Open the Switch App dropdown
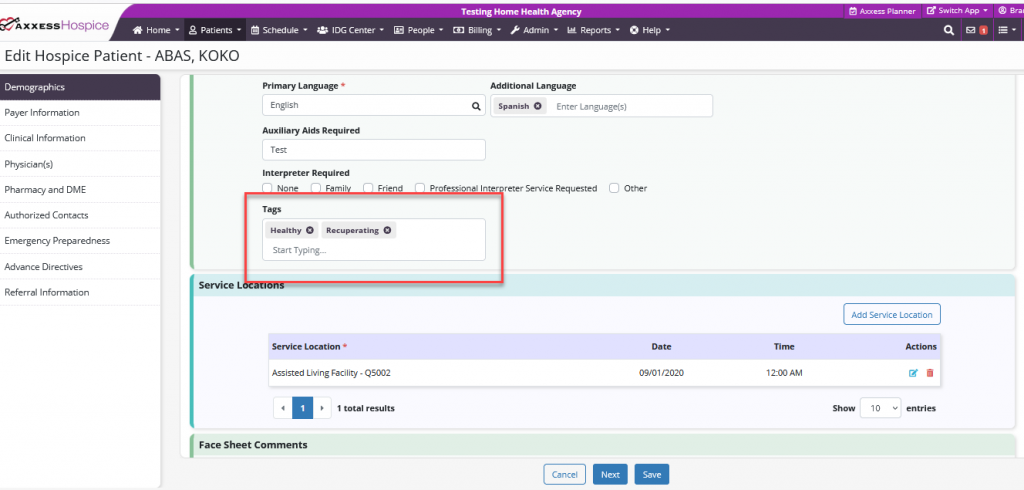The height and width of the screenshot is (490, 1024). [957, 10]
